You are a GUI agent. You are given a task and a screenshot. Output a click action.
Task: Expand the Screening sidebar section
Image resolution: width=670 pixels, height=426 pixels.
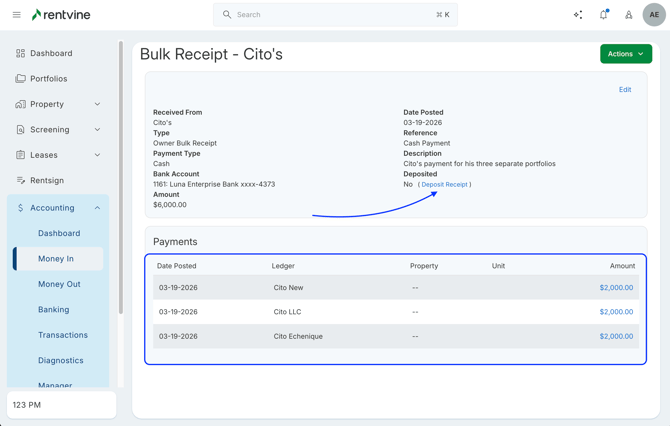(97, 130)
